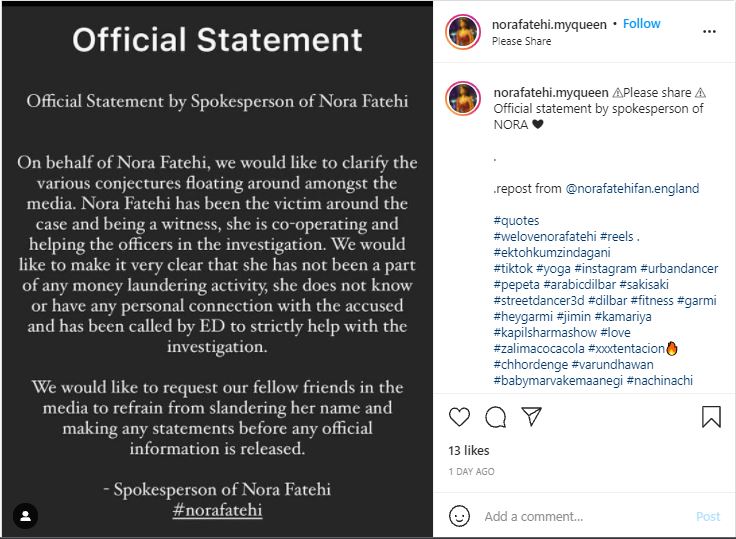Open the #streetdancer3d hashtag
This screenshot has height=539, width=736.
point(539,300)
